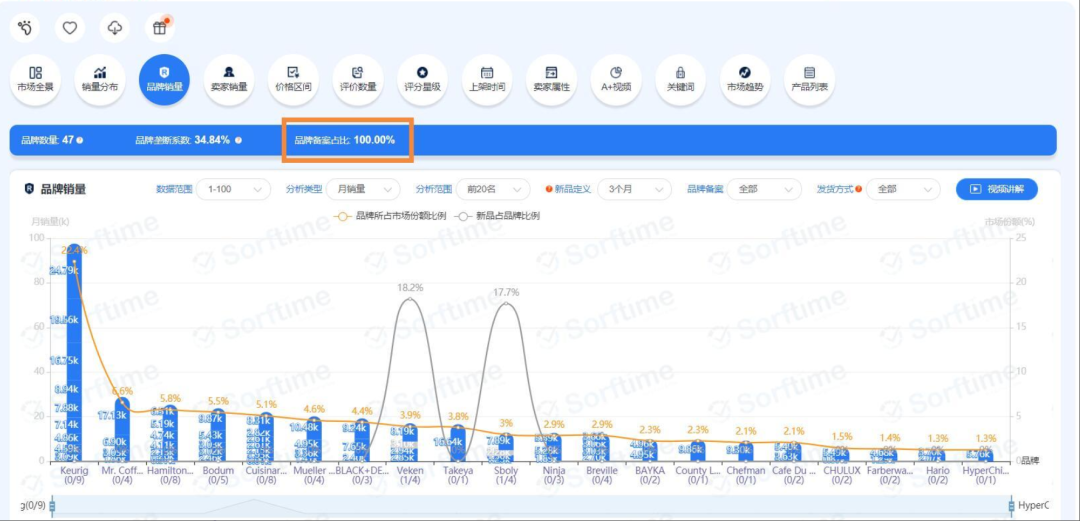This screenshot has height=521, width=1080.
Task: Open the 分析范围 dropdown showing 前20名
Action: coord(493,189)
